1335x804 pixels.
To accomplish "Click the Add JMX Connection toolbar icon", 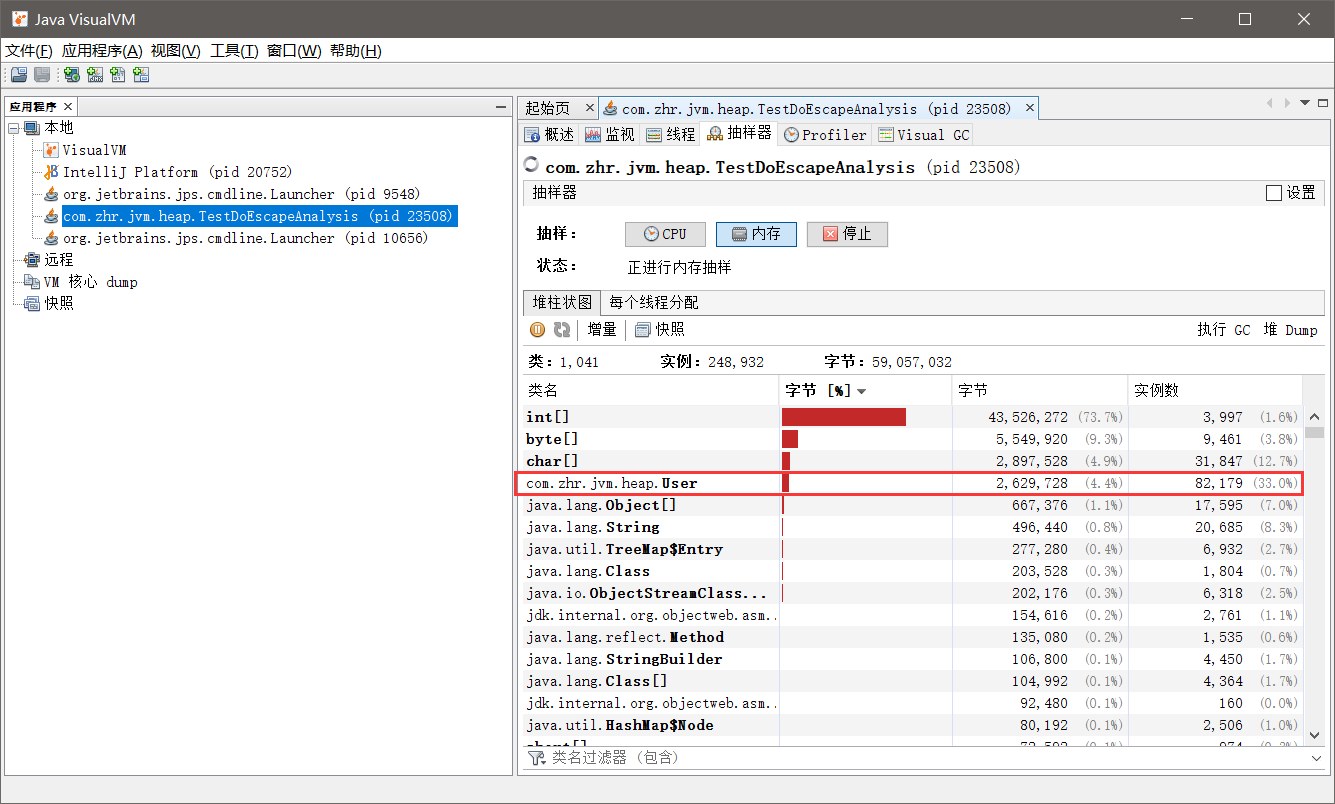I will click(x=95, y=74).
